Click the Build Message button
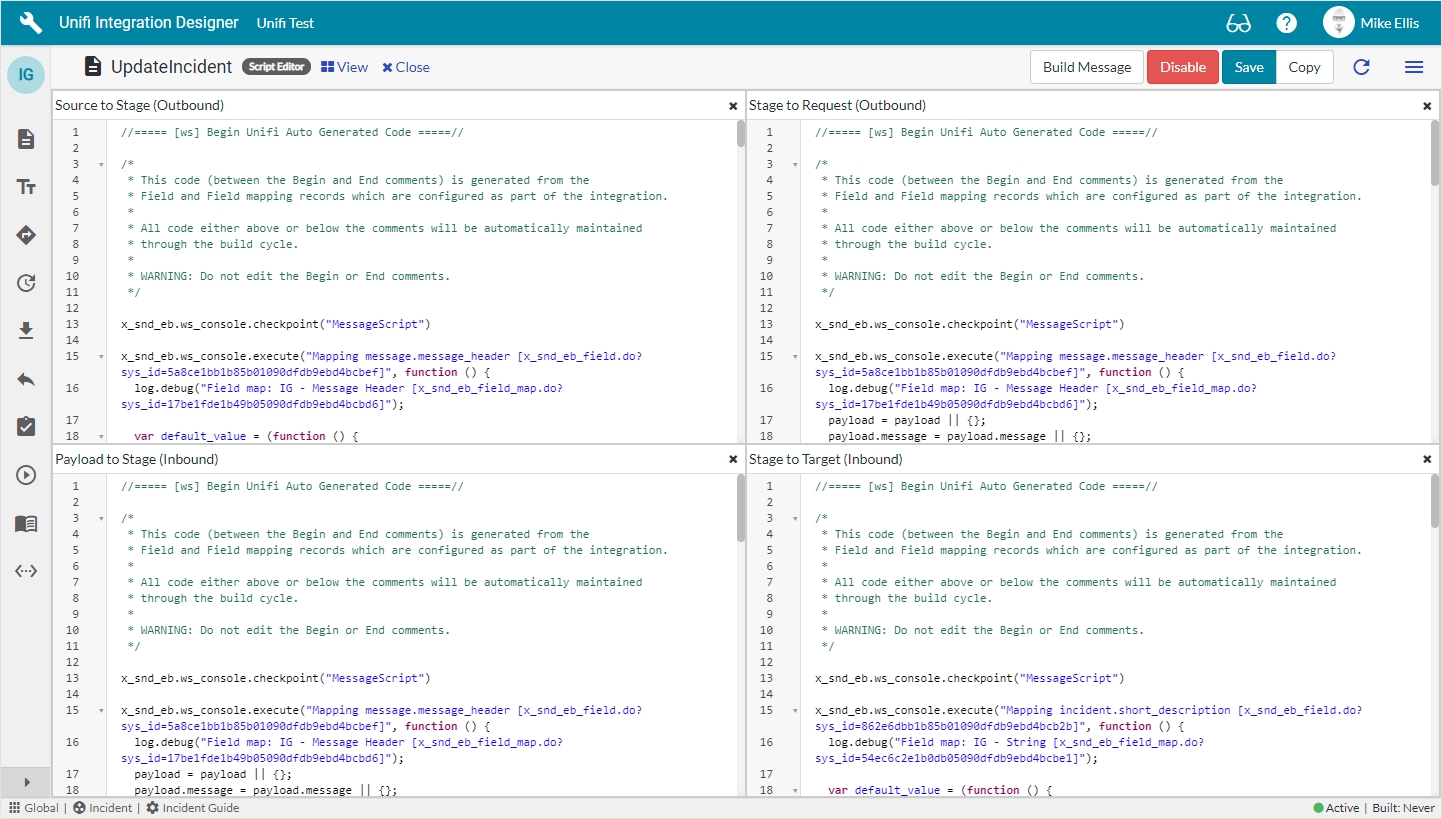Image resolution: width=1442 pixels, height=819 pixels. pos(1086,67)
